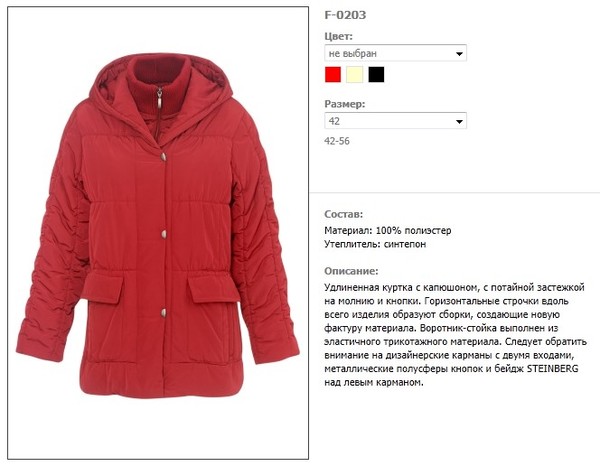
Task: Click the Размер label
Action: (x=345, y=104)
